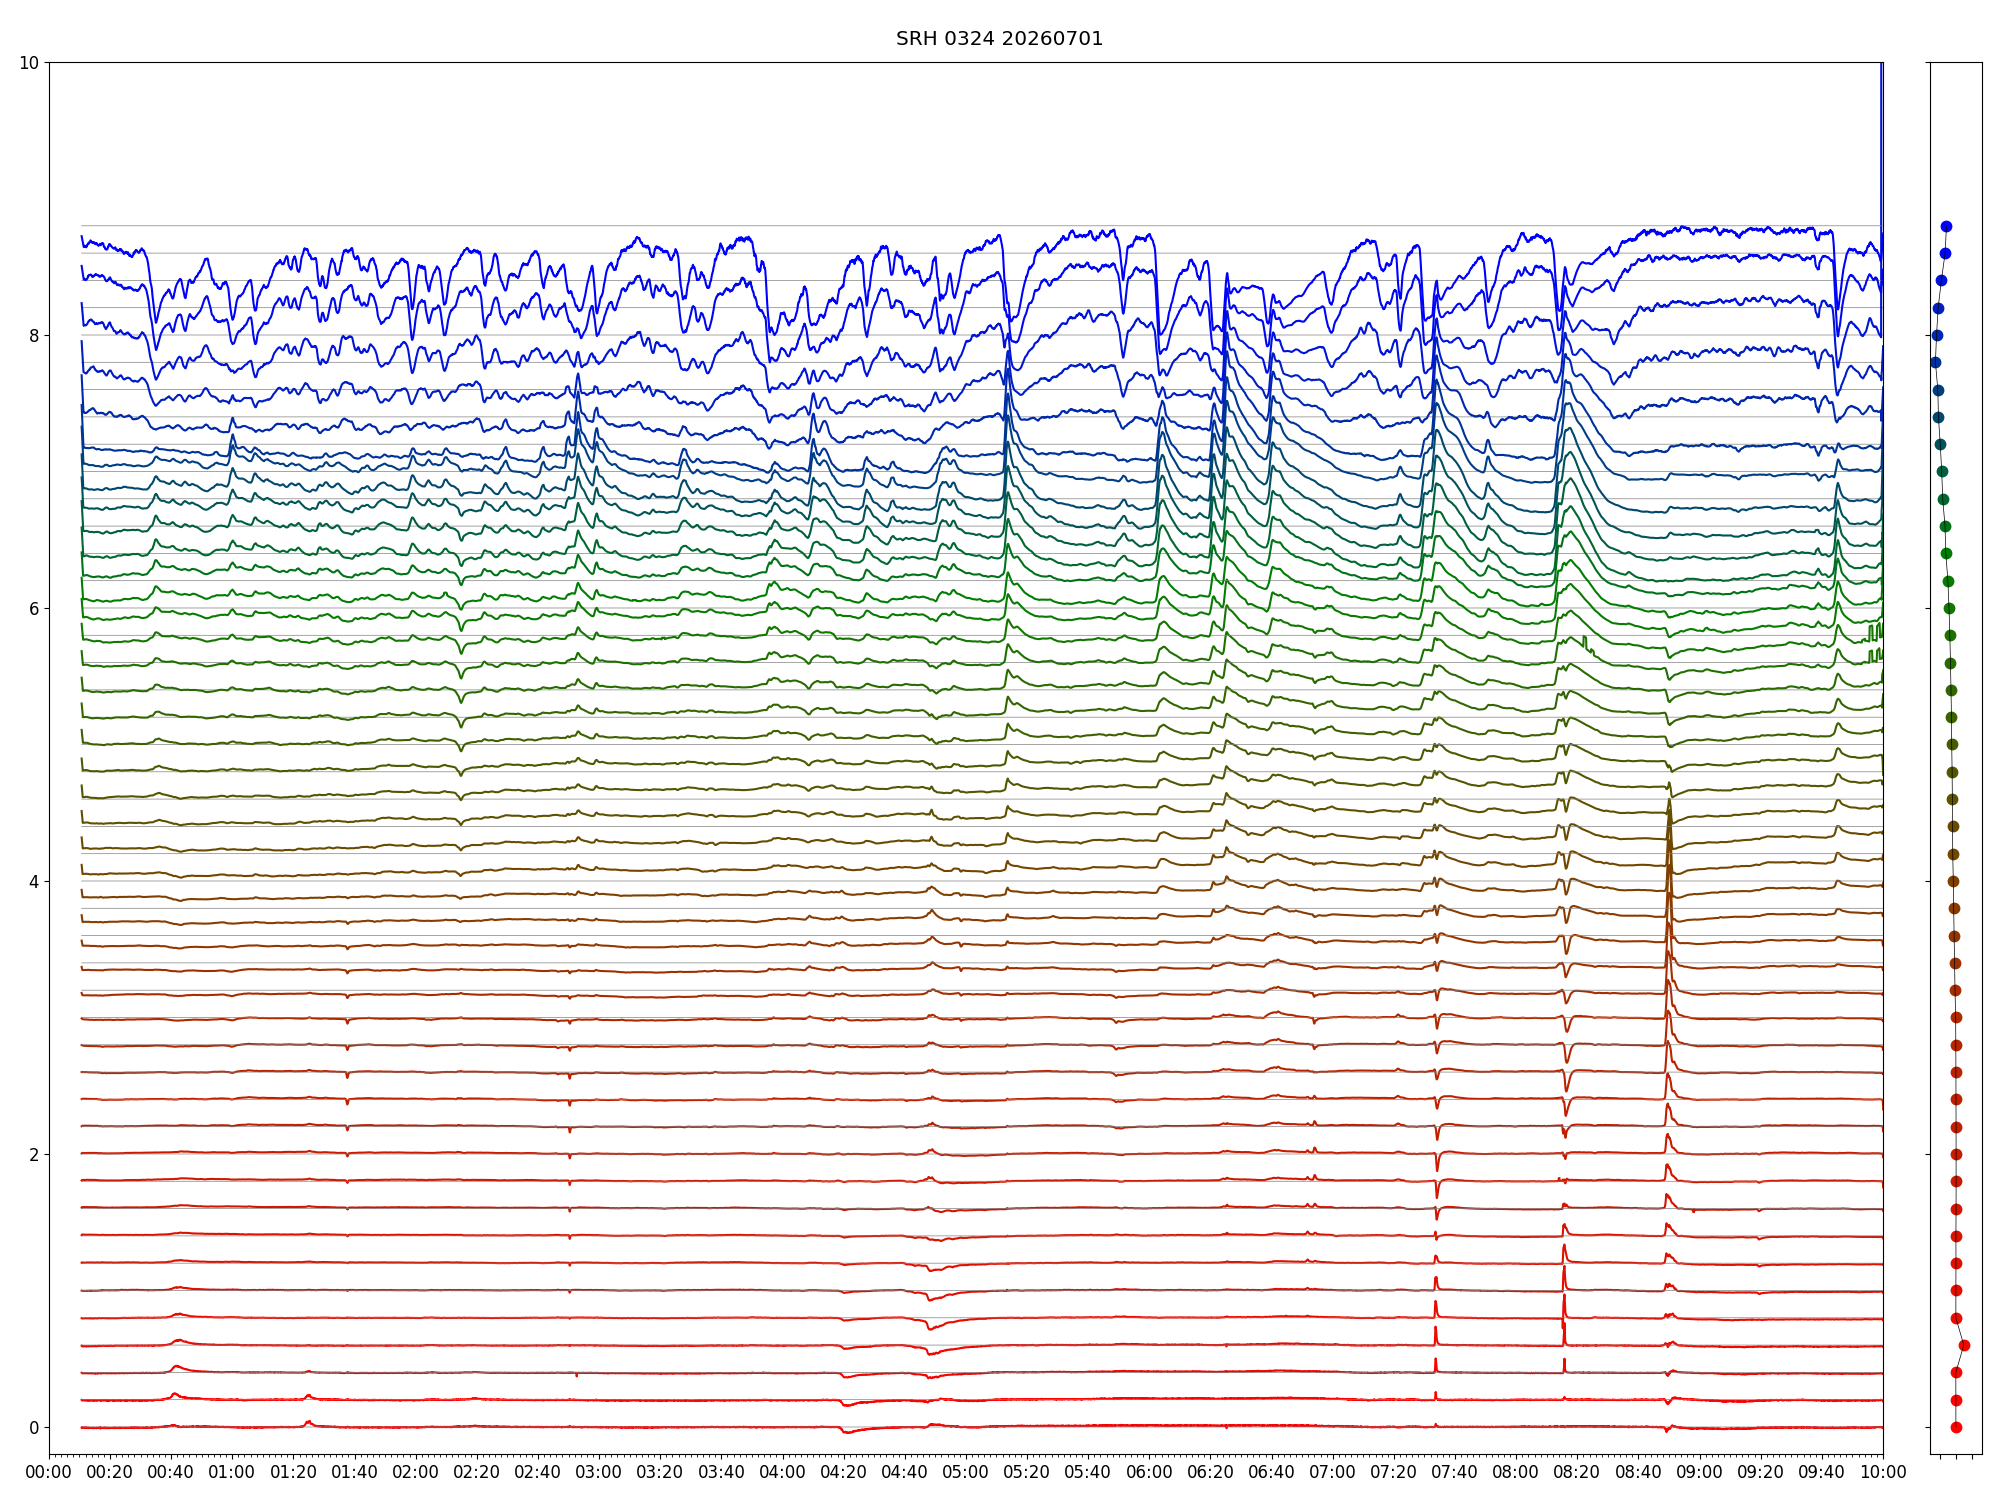Click the x-axis time label "03:20"
Image resolution: width=2000 pixels, height=1500 pixels.
click(660, 1473)
